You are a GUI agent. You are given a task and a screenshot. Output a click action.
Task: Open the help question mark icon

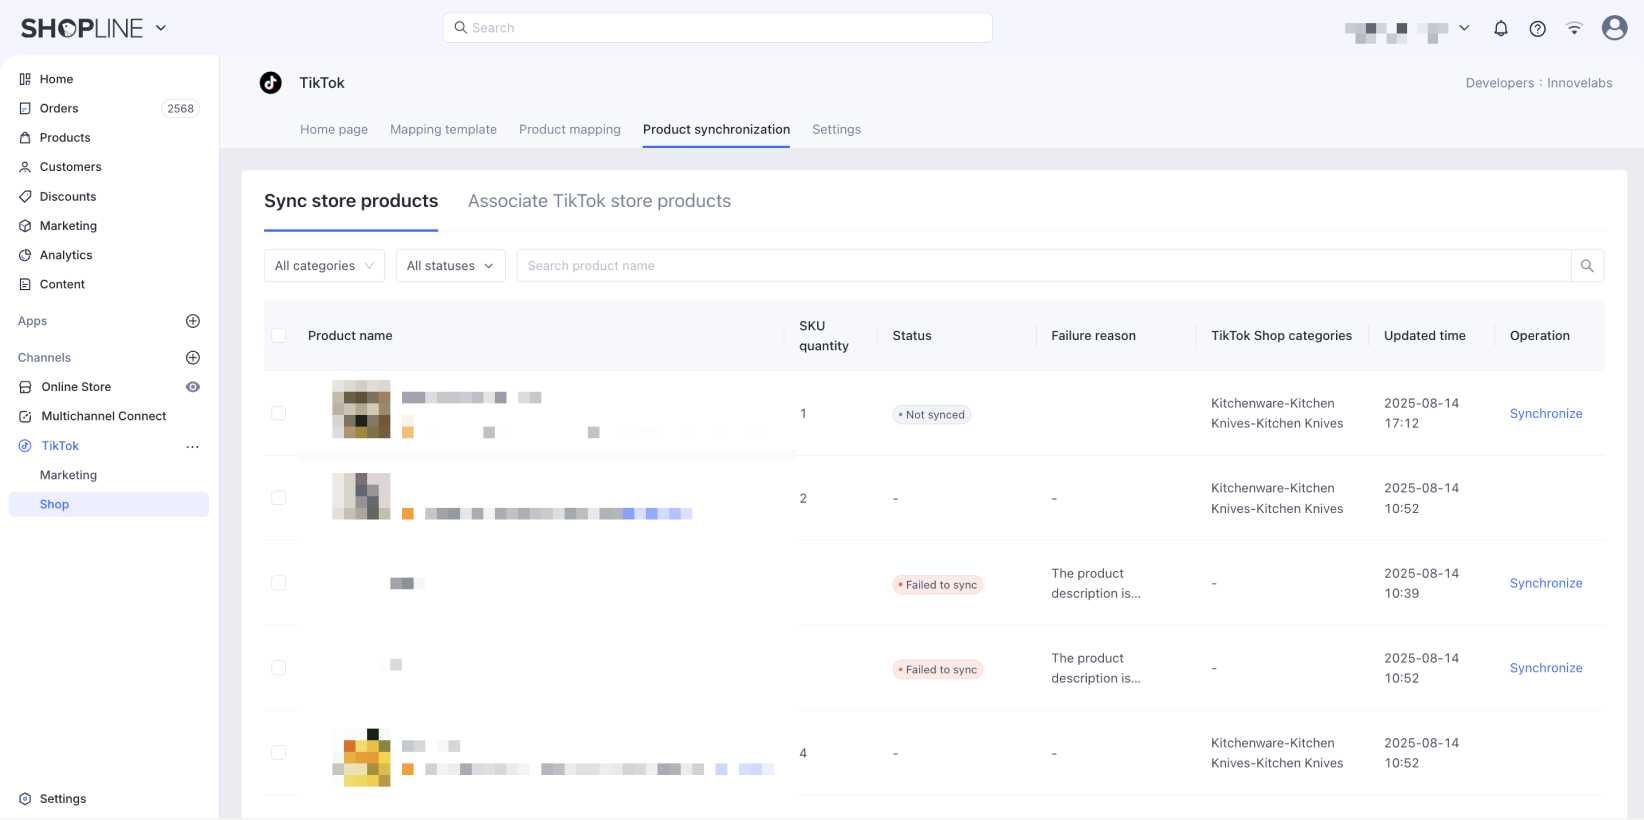click(1537, 29)
